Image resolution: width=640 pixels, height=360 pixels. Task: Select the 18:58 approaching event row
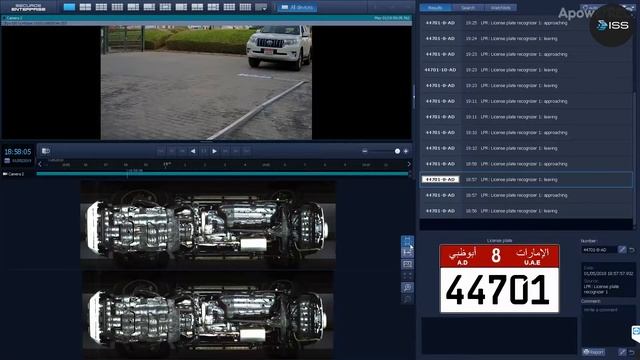526,164
